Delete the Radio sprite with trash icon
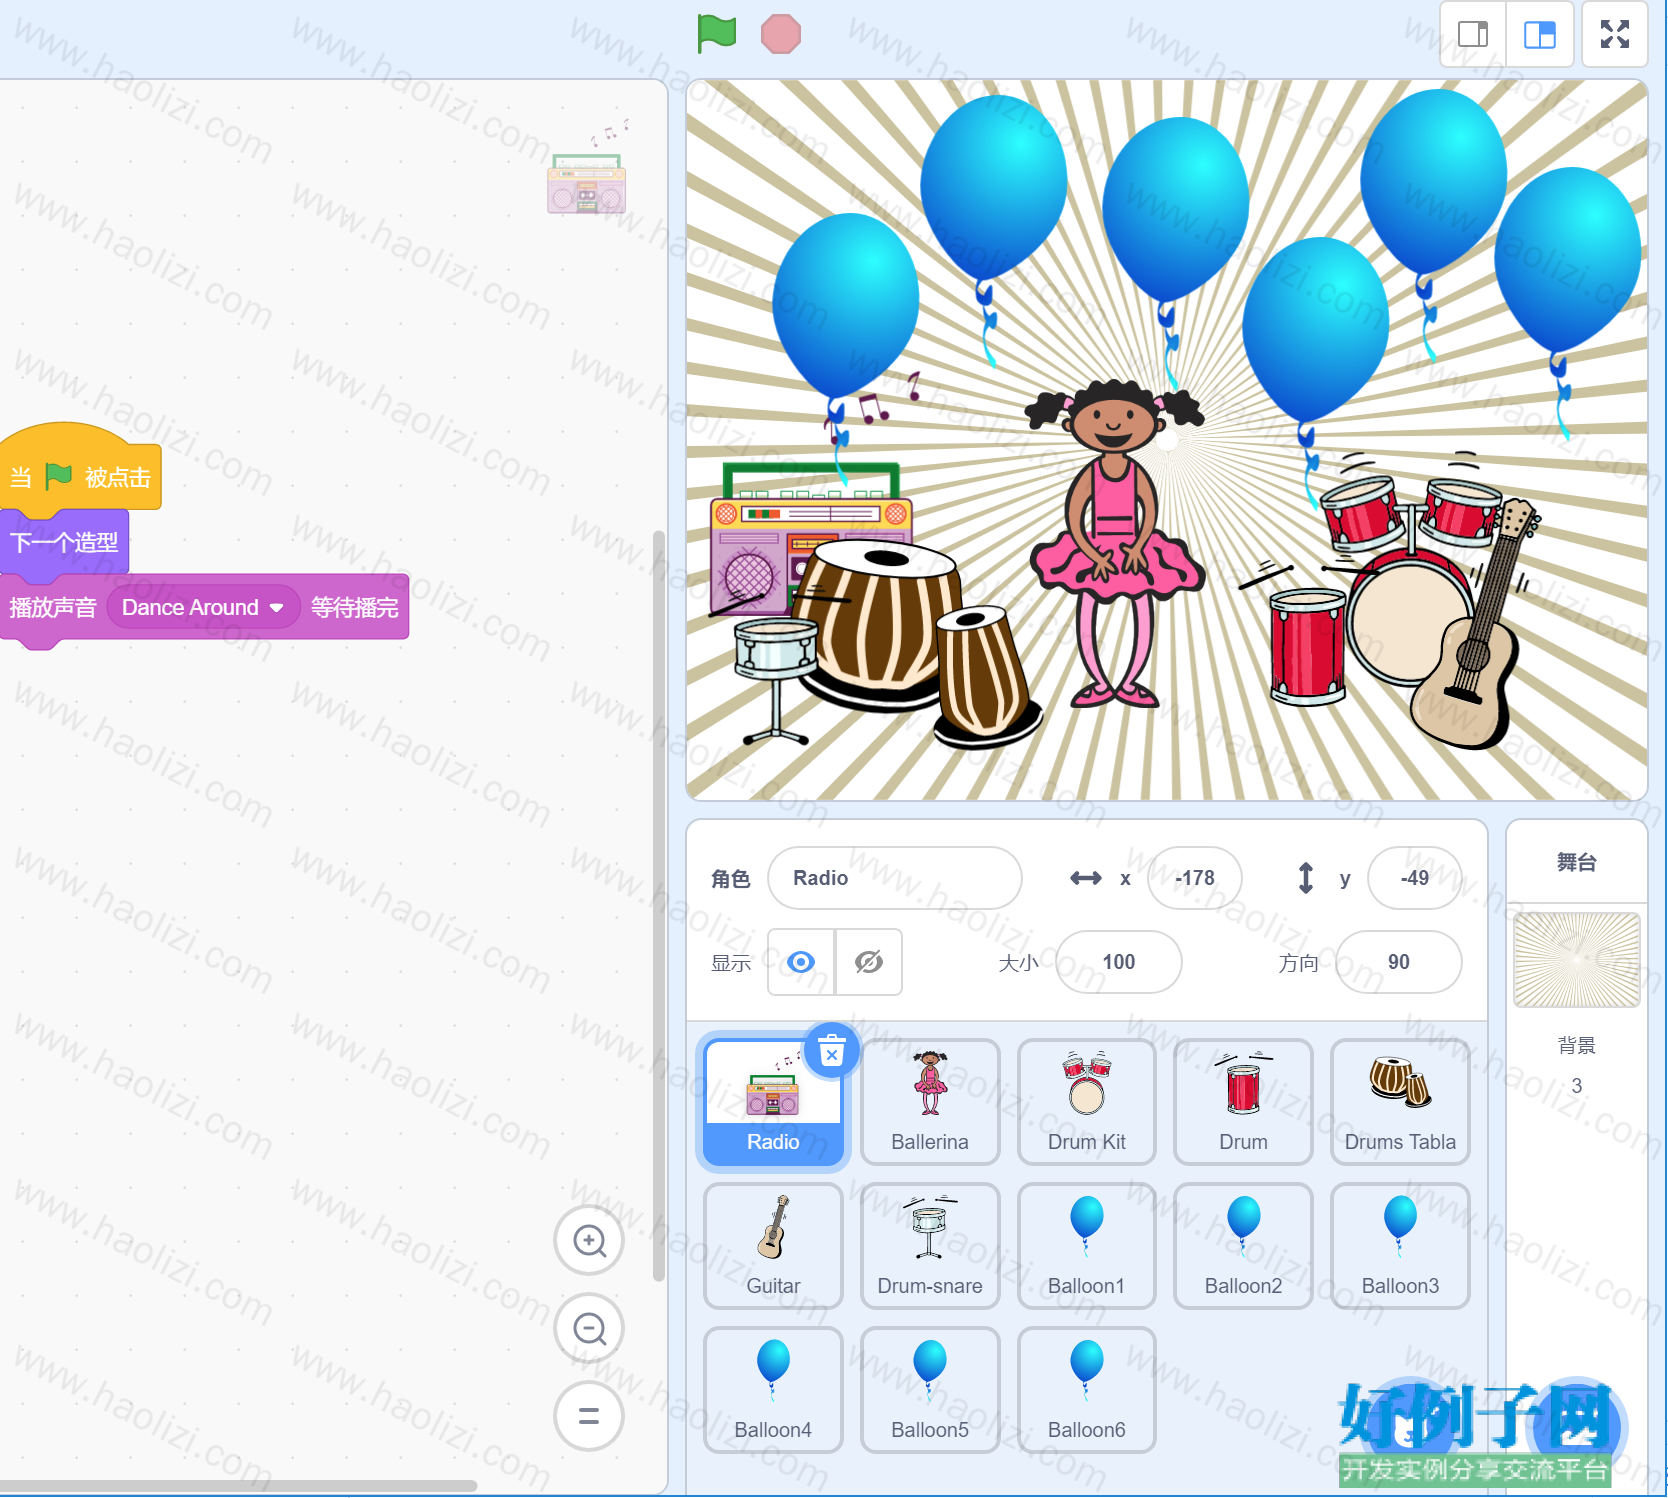 [x=832, y=1051]
